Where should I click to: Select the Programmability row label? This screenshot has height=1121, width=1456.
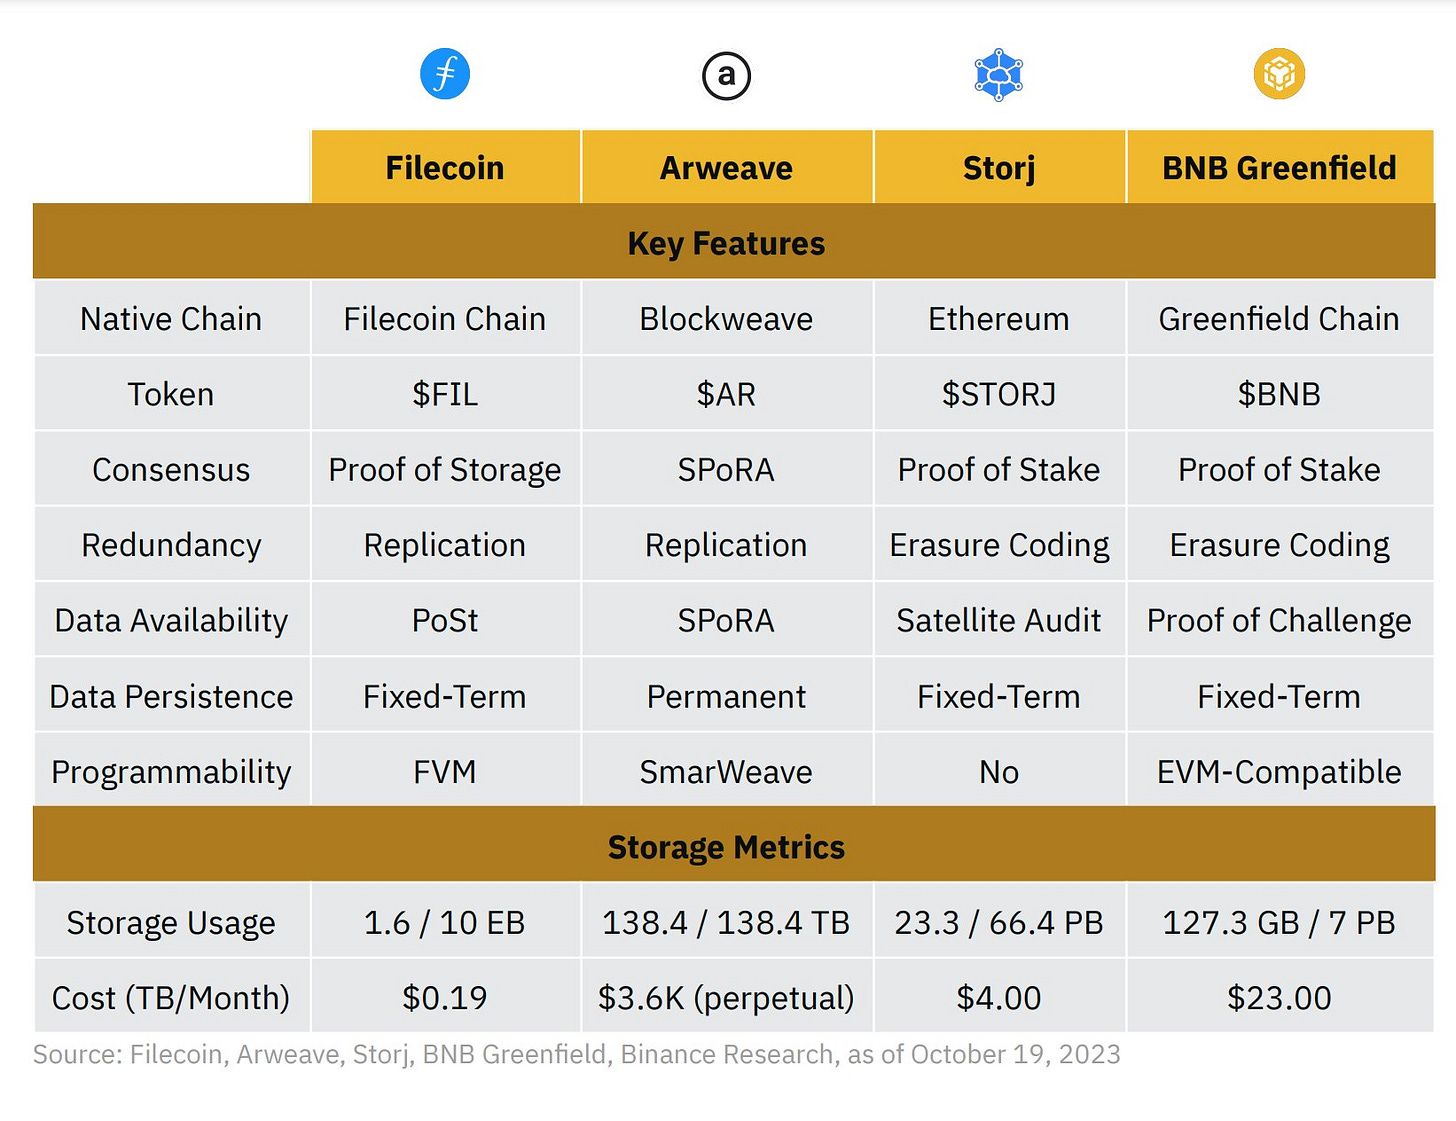coord(172,771)
